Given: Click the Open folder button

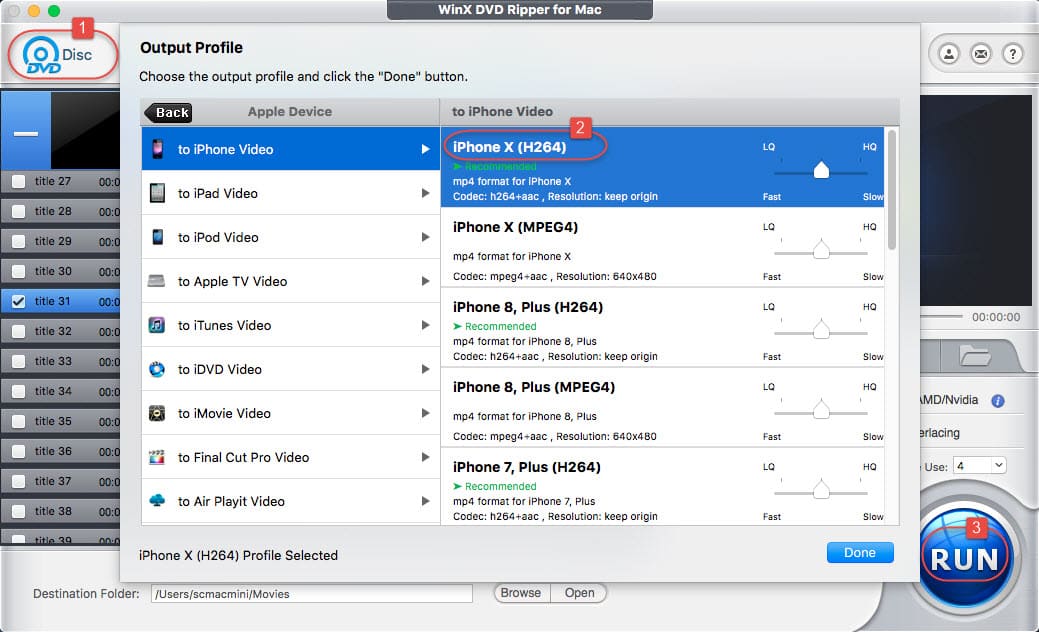Looking at the screenshot, I should 579,593.
